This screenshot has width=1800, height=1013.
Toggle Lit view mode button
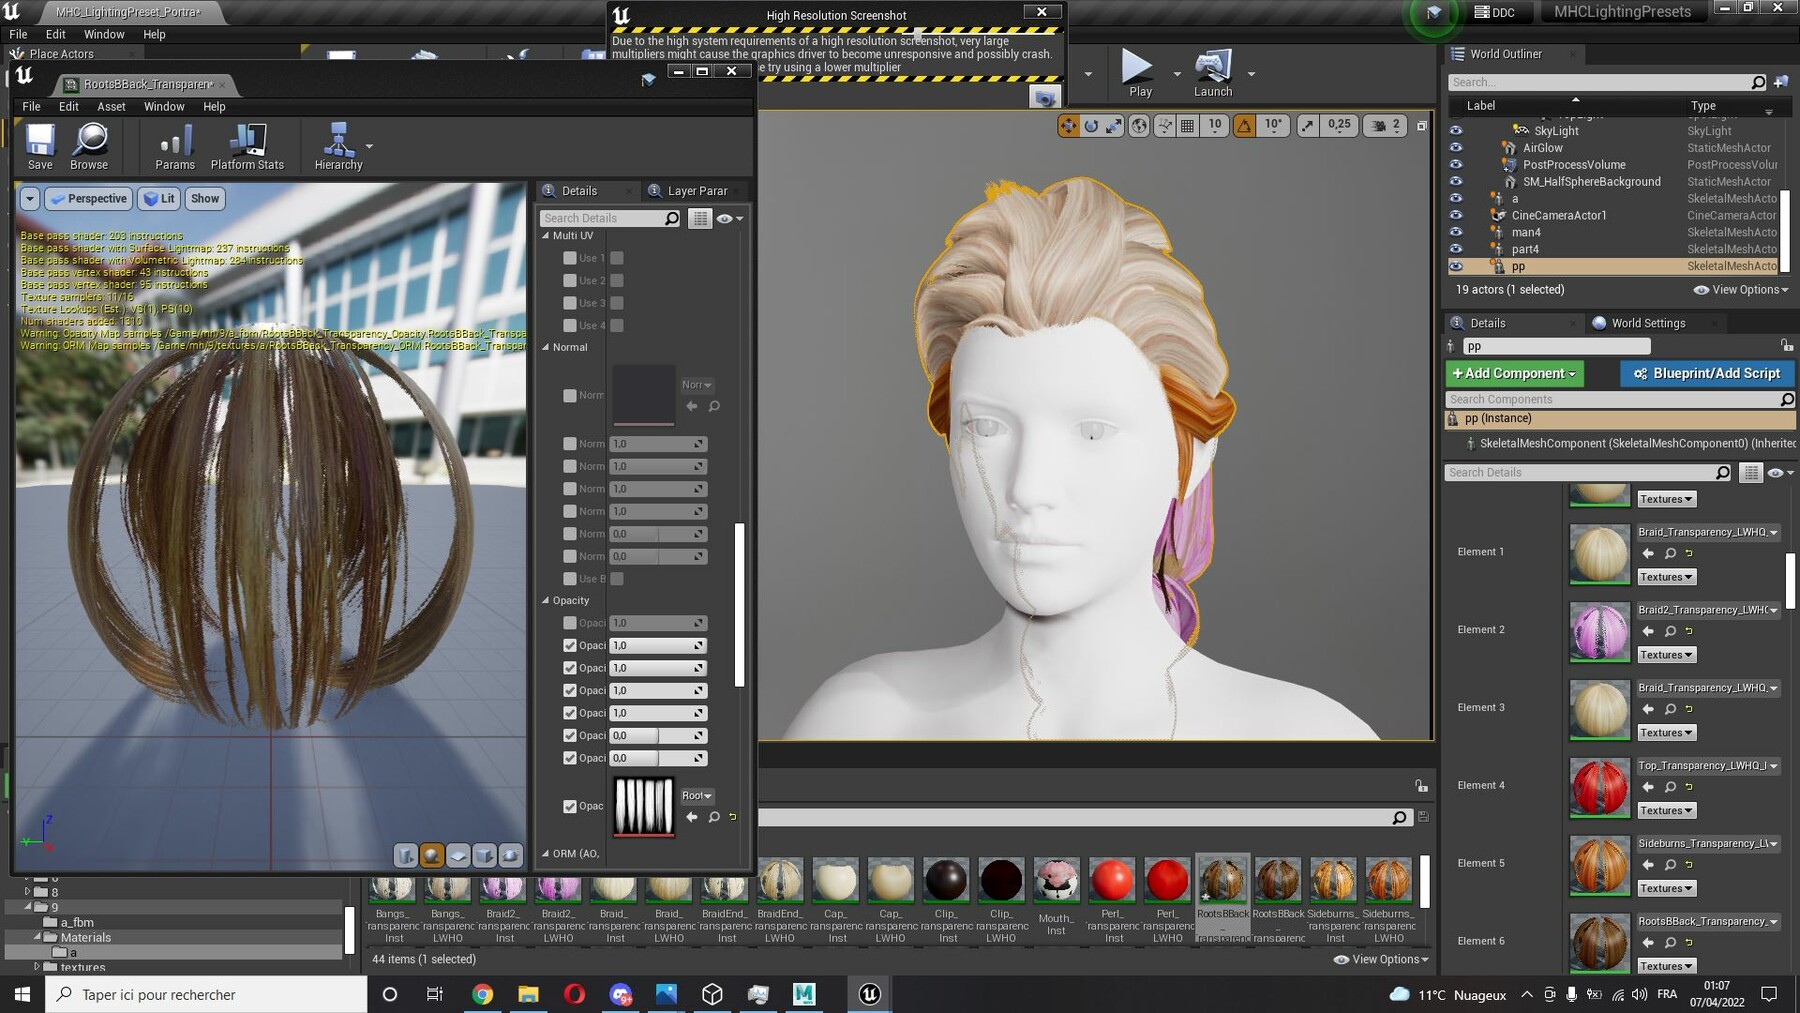159,198
